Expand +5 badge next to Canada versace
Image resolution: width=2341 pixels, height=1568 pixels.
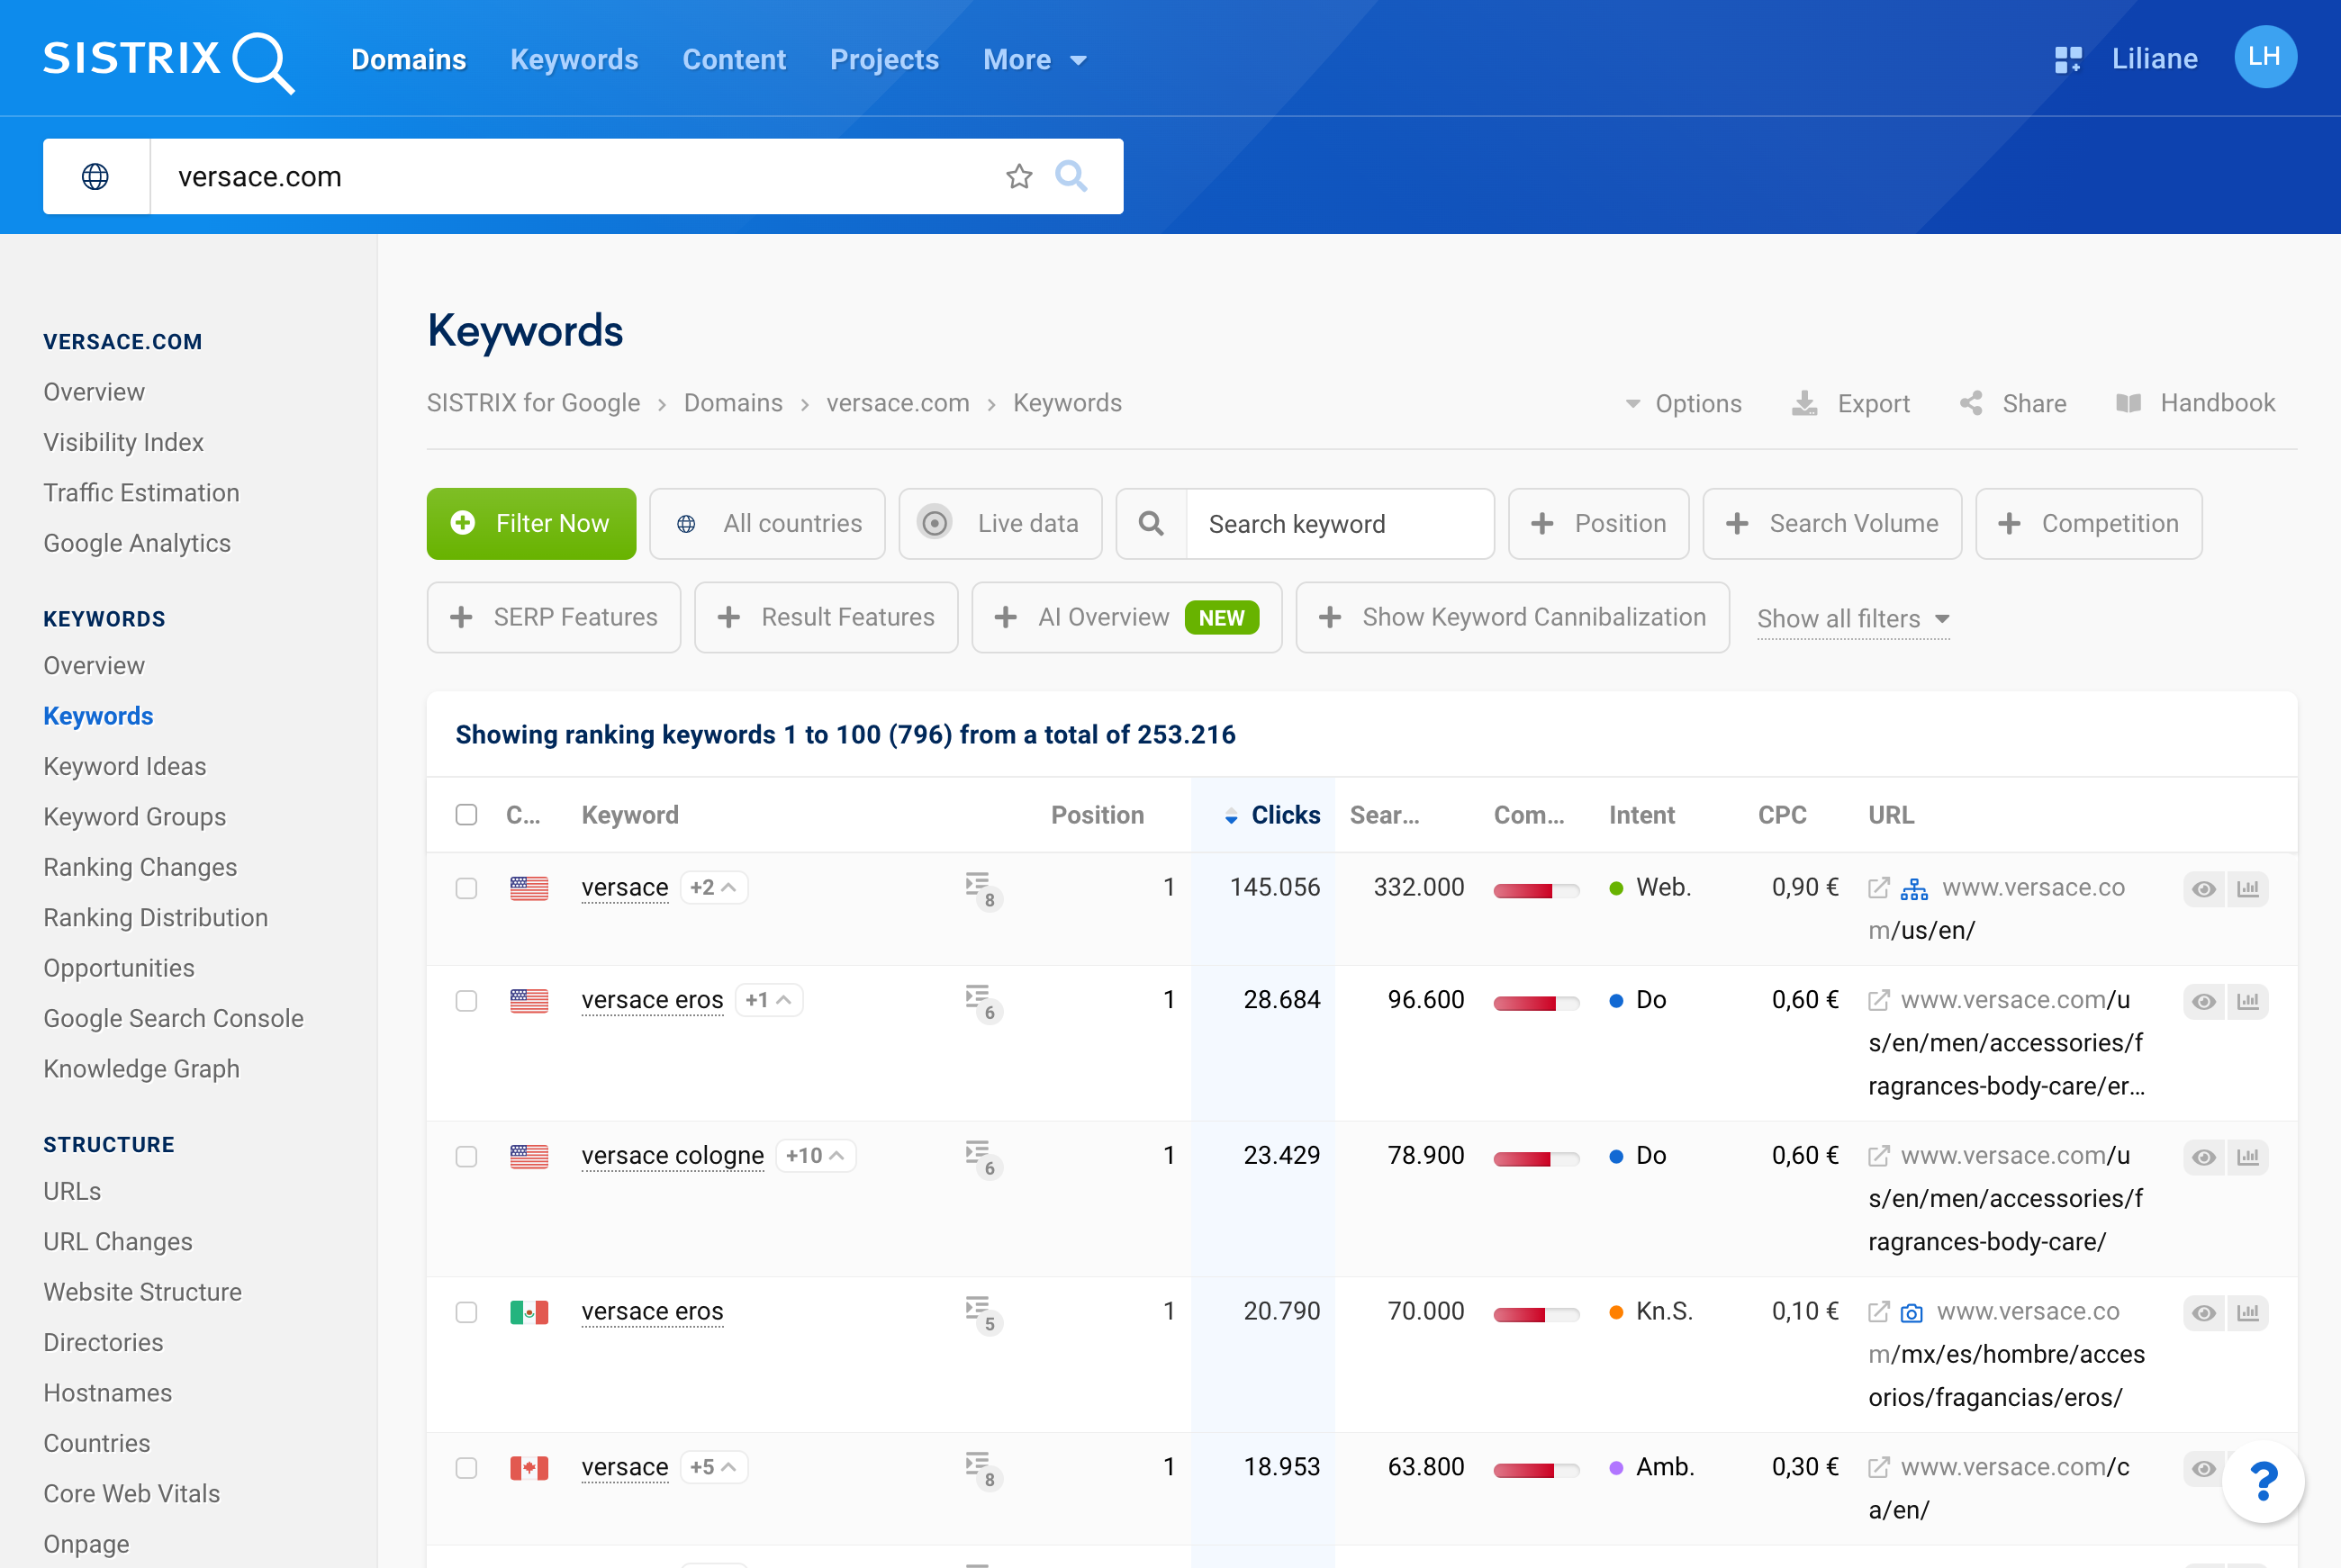click(x=714, y=1466)
